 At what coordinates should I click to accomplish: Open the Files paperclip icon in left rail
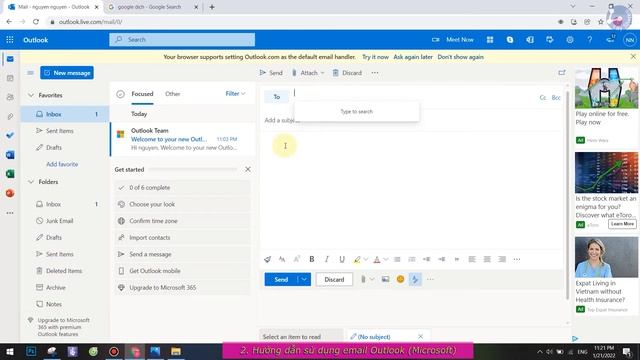[x=10, y=116]
